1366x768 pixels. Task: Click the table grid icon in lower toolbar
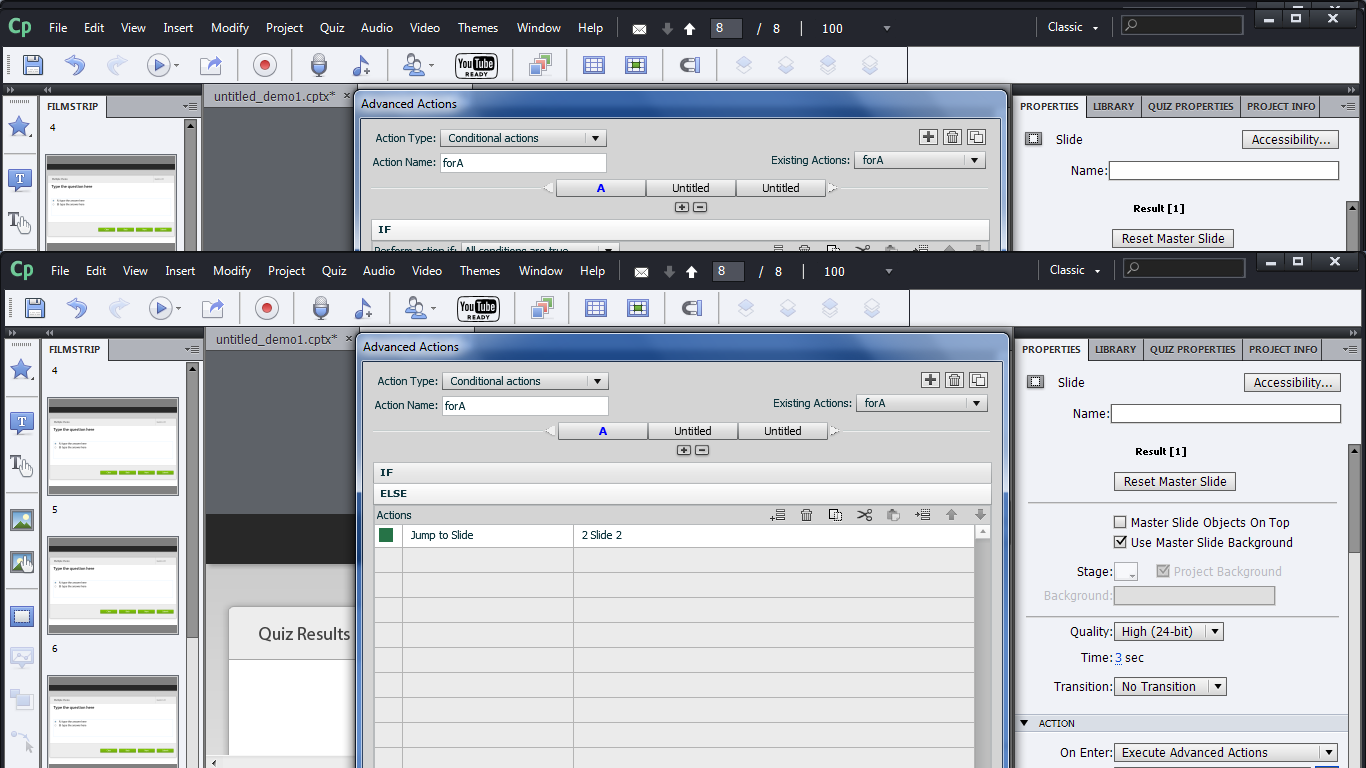pyautogui.click(x=596, y=308)
